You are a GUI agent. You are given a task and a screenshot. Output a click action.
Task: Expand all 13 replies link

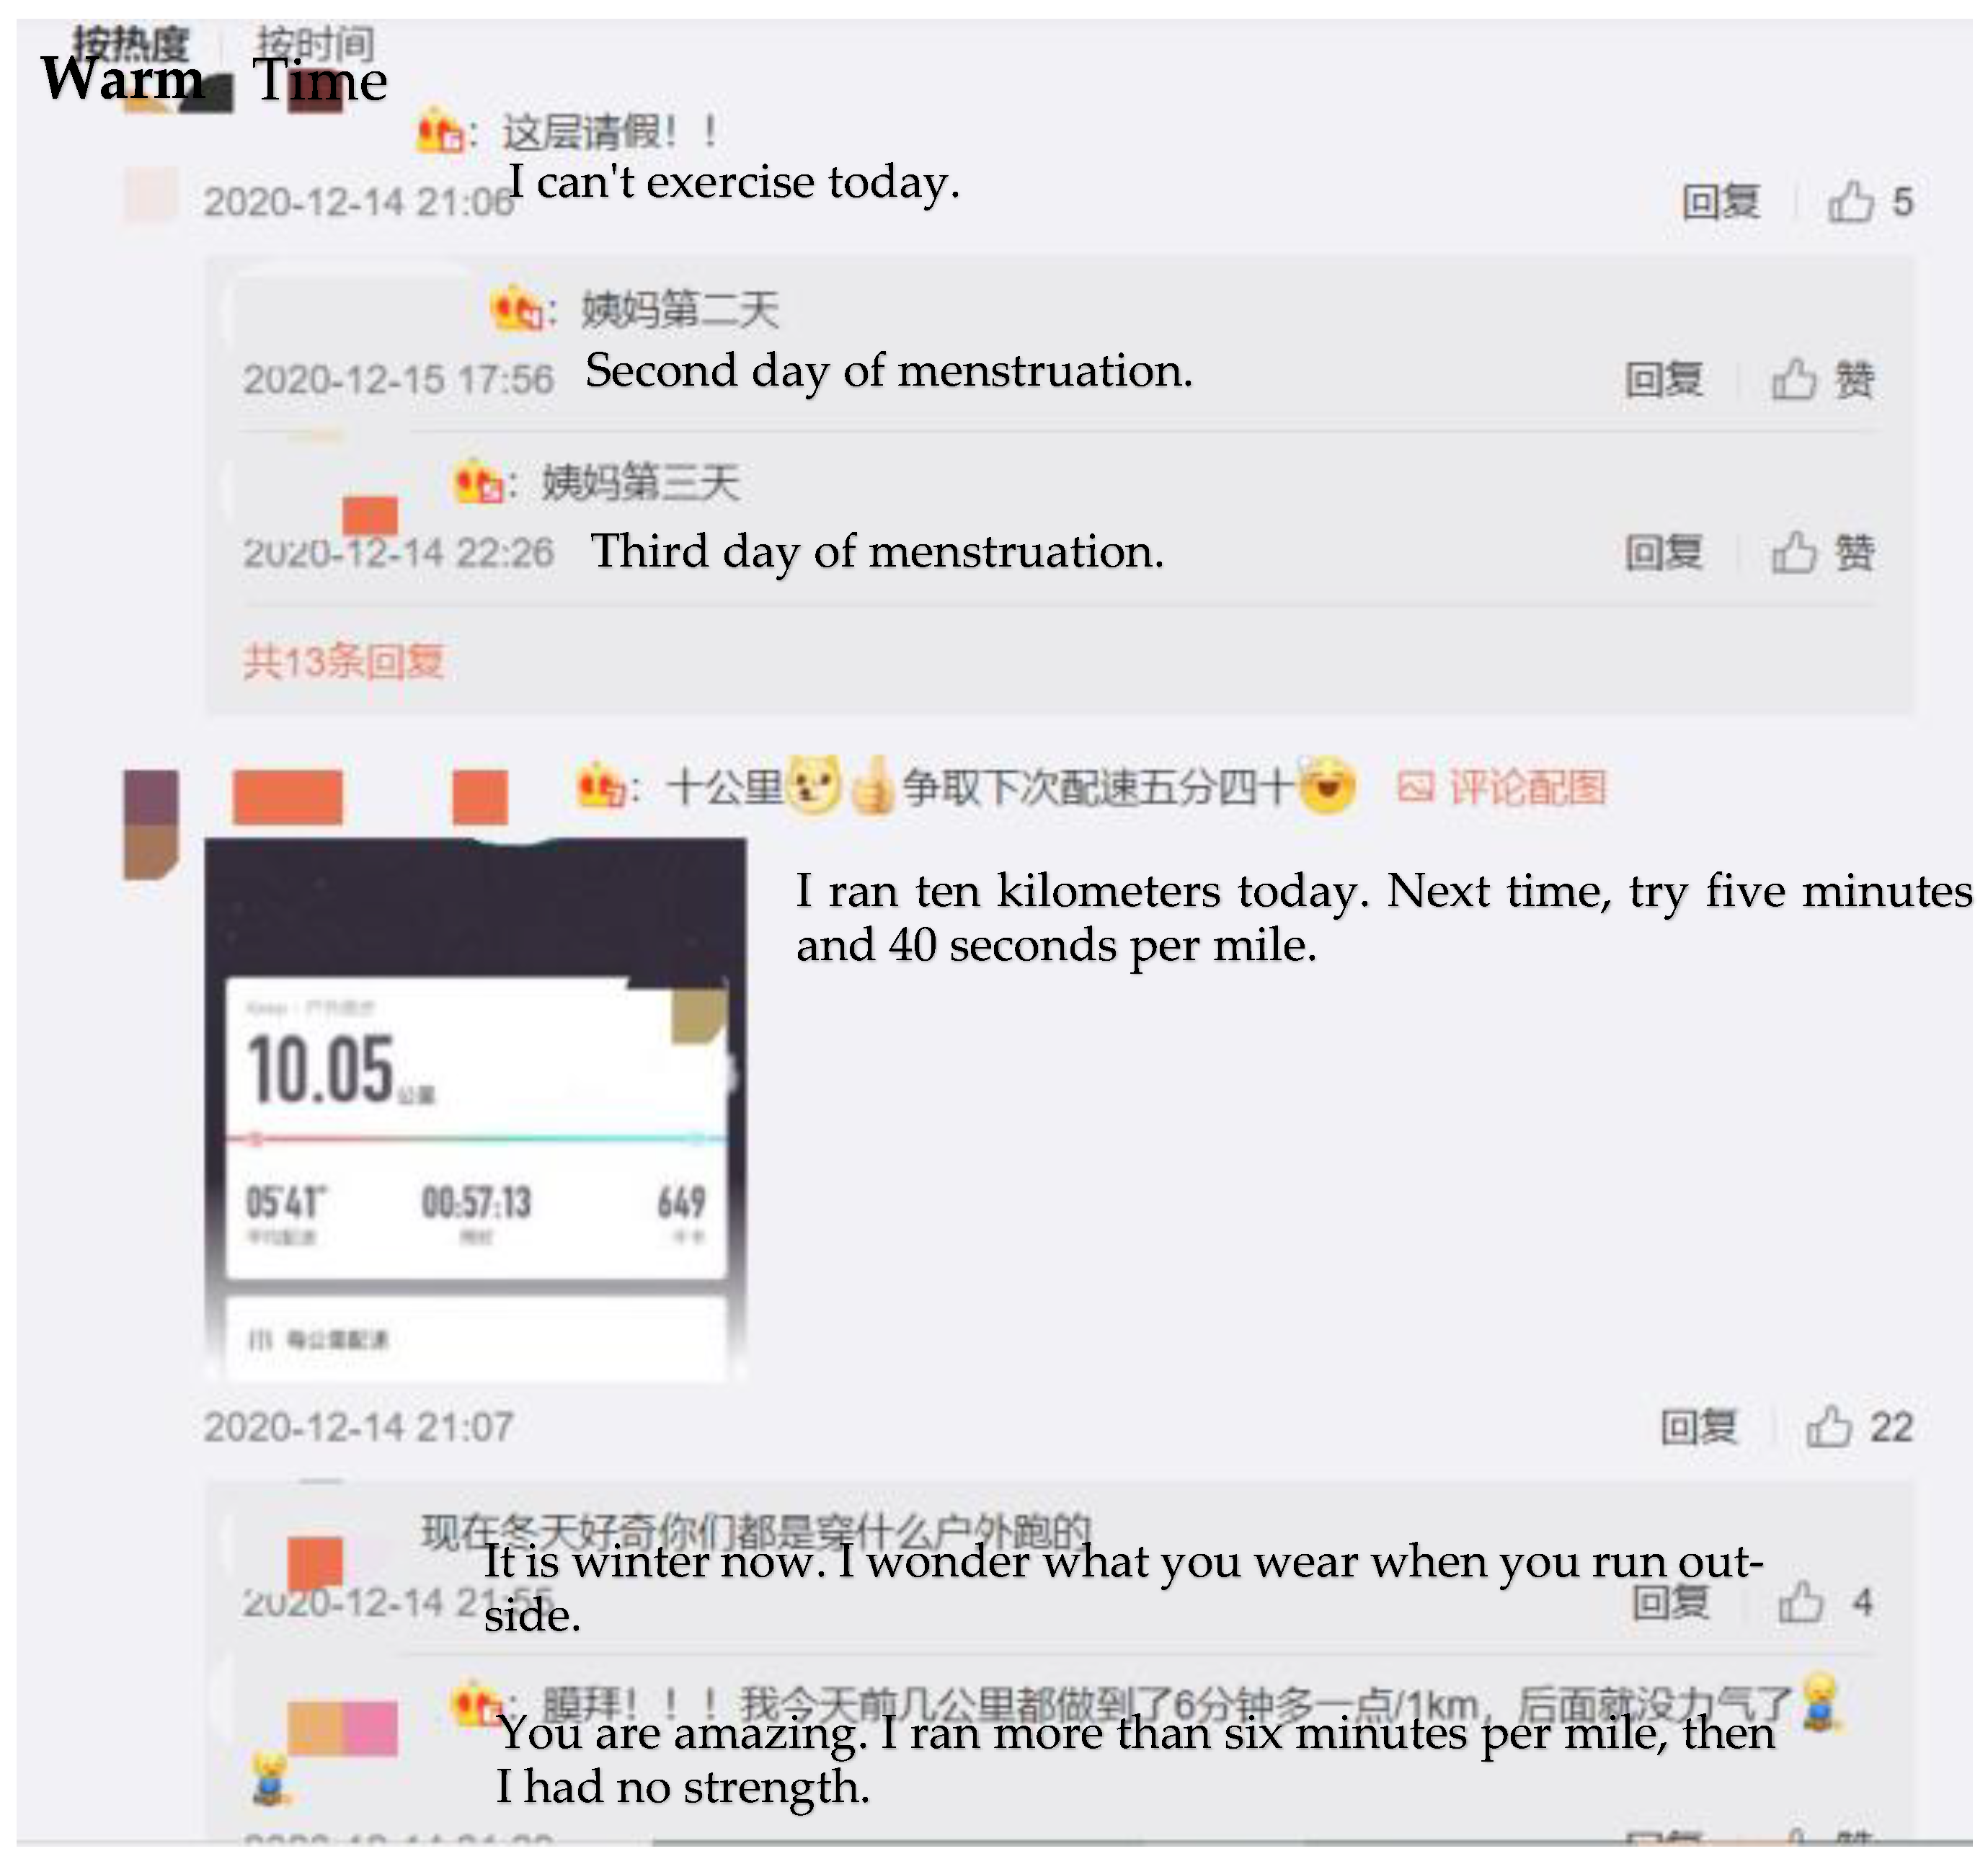coord(343,661)
